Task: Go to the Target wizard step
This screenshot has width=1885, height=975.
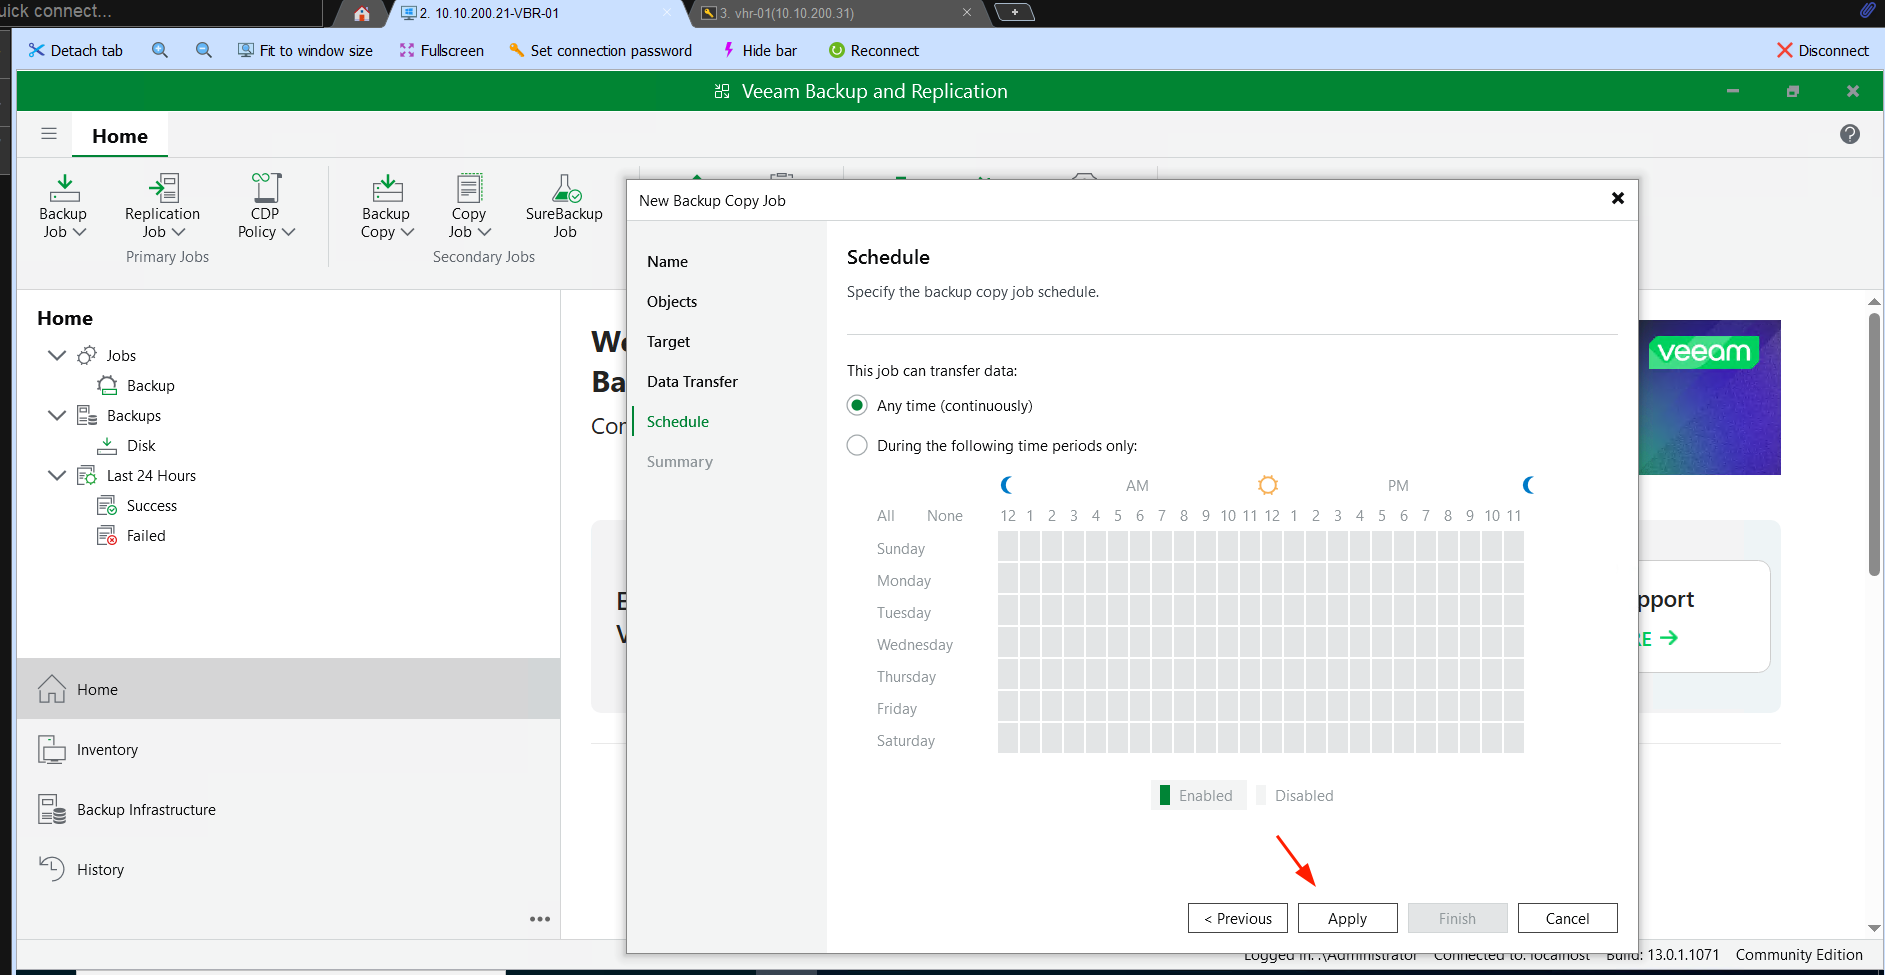Action: click(x=668, y=341)
